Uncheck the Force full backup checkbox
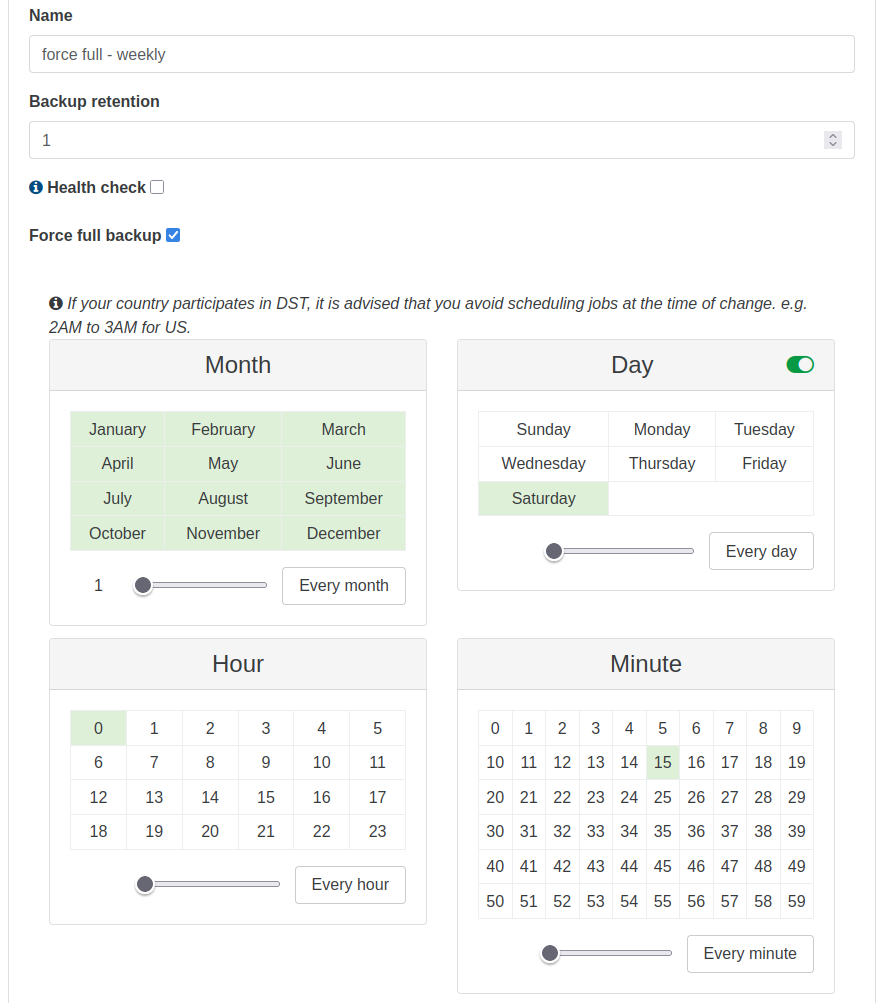Screen dimensions: 883x1003 pyautogui.click(x=173, y=235)
